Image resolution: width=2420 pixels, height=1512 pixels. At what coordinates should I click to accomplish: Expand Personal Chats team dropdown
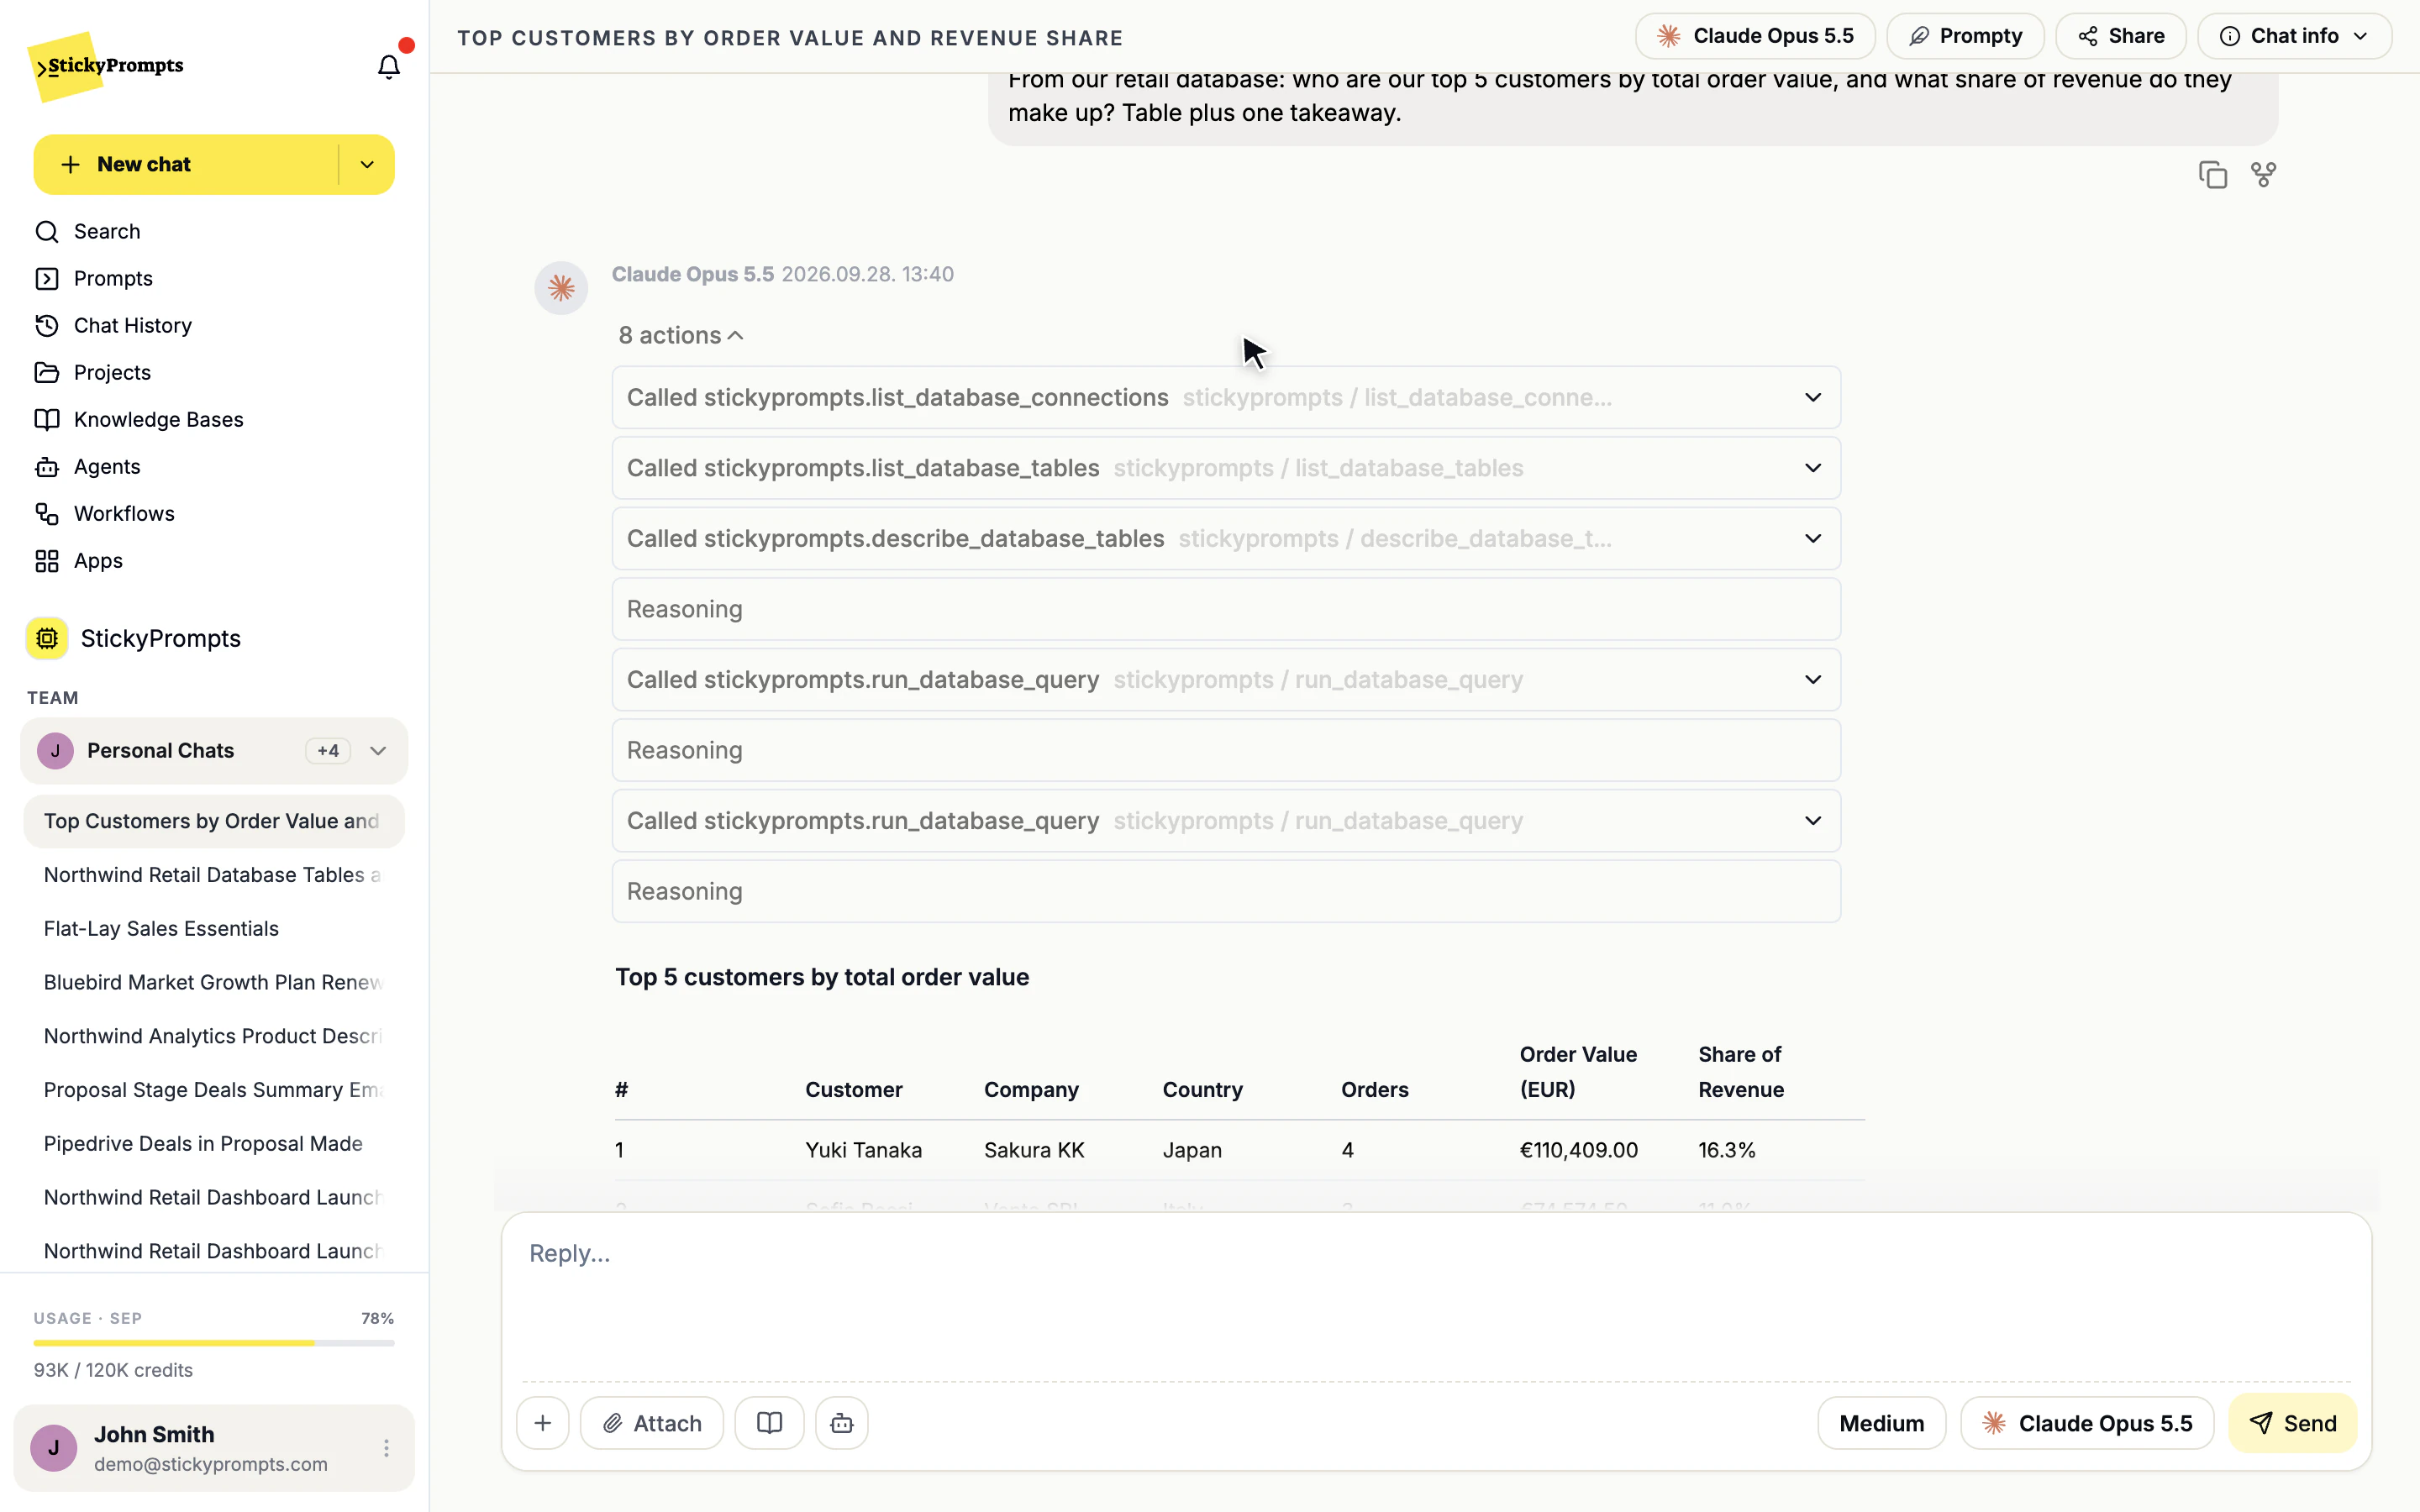click(378, 750)
